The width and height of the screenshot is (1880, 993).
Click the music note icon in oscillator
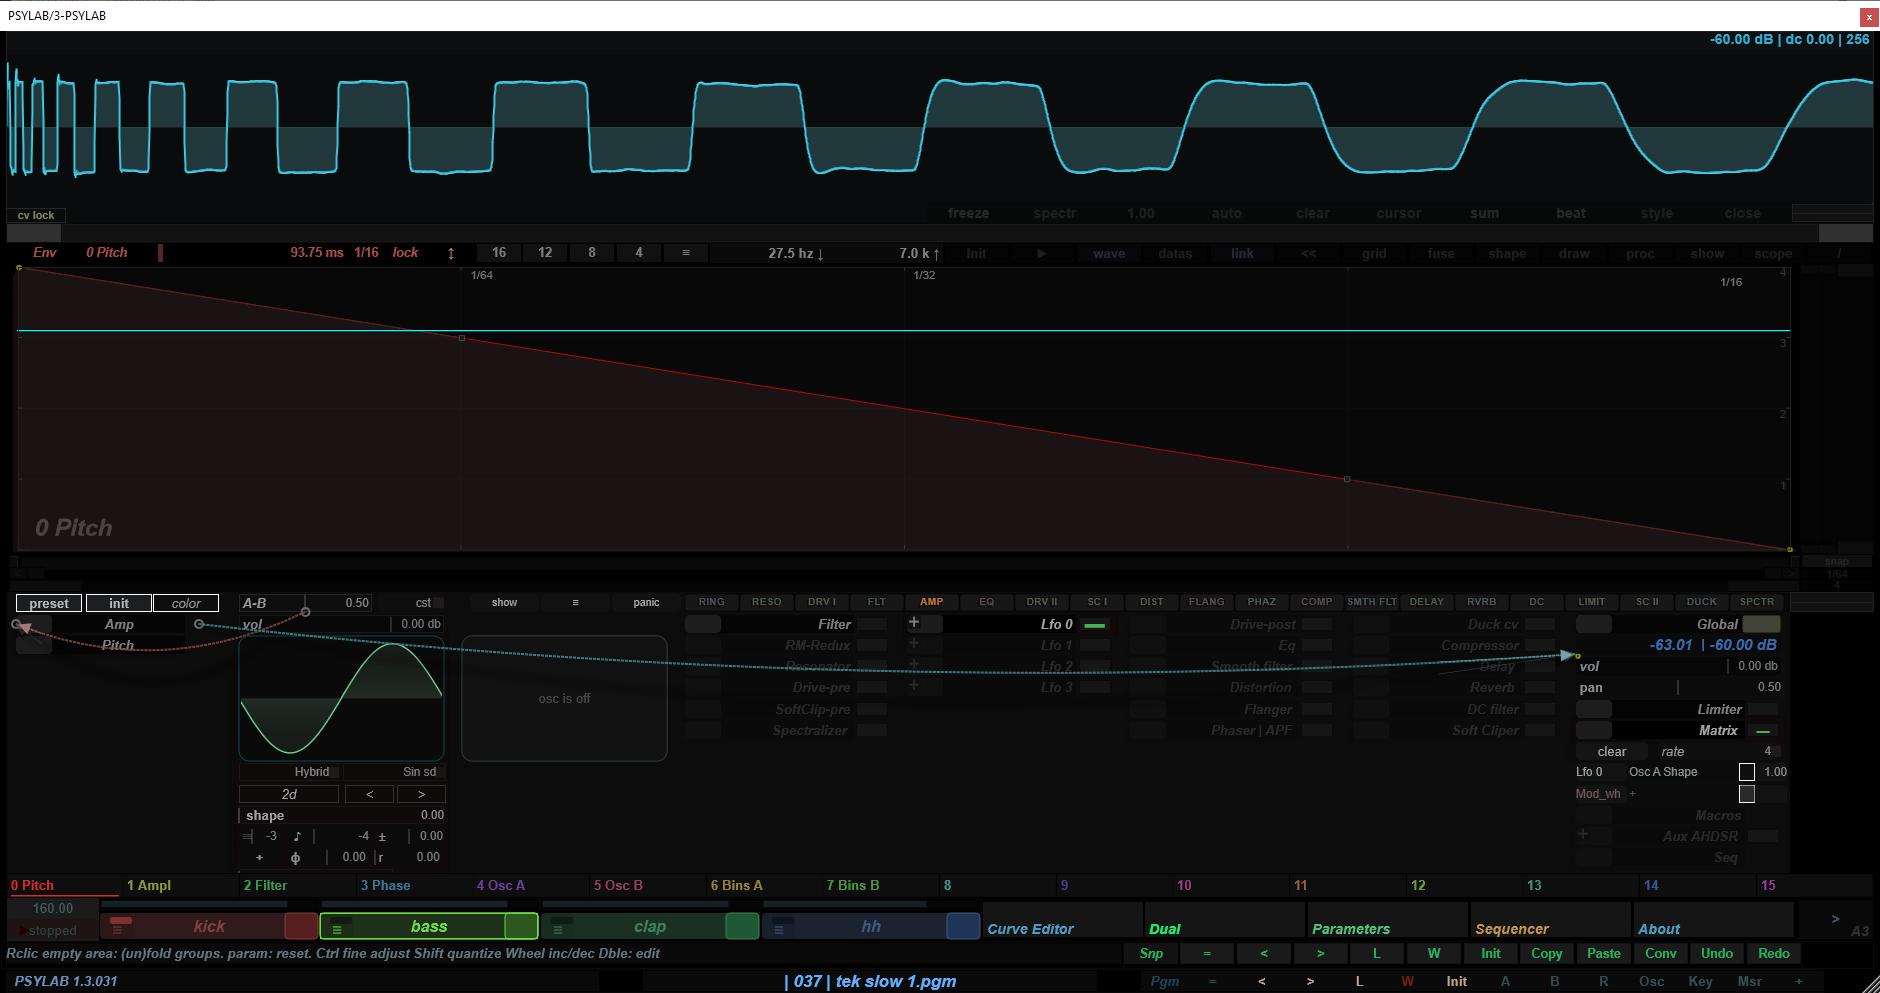(x=297, y=836)
